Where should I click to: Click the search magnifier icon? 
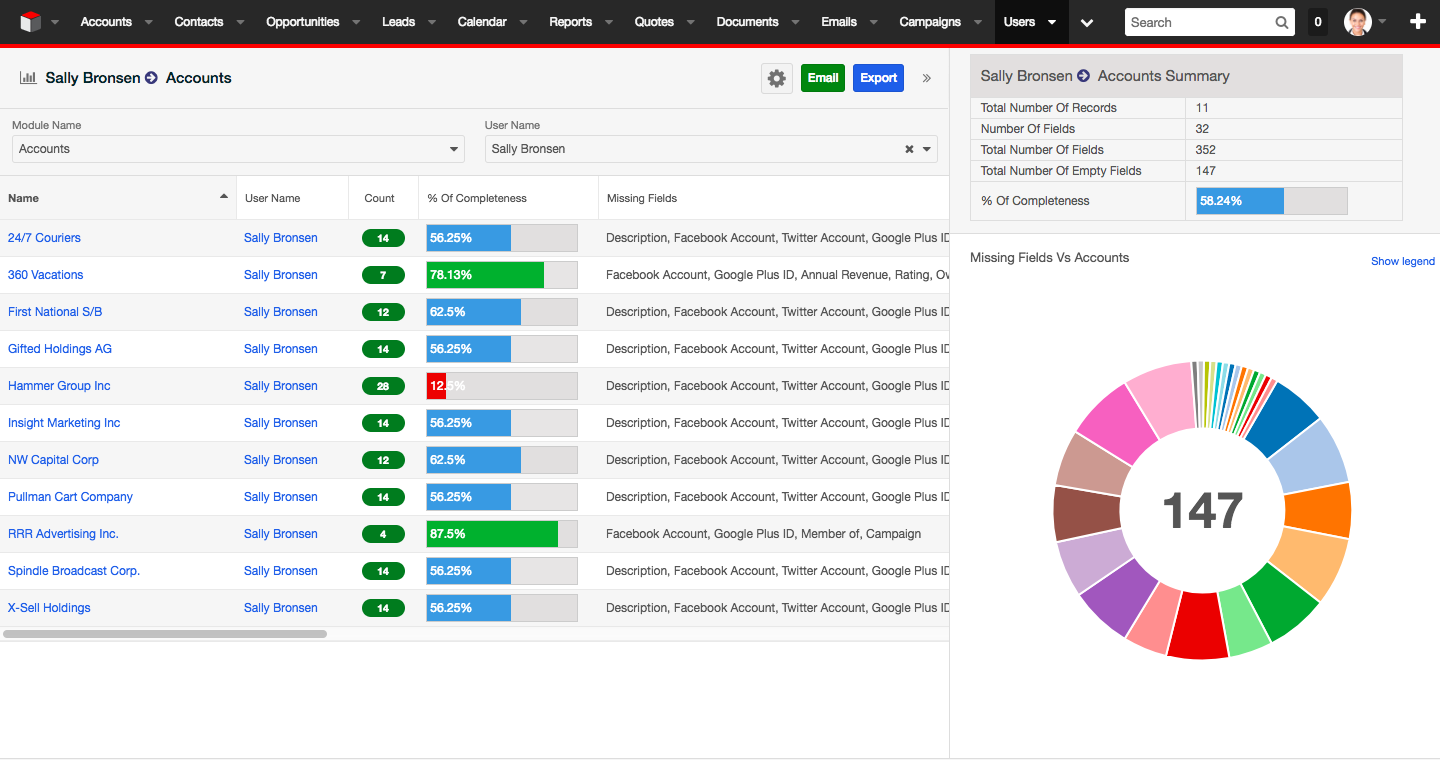click(x=1282, y=23)
